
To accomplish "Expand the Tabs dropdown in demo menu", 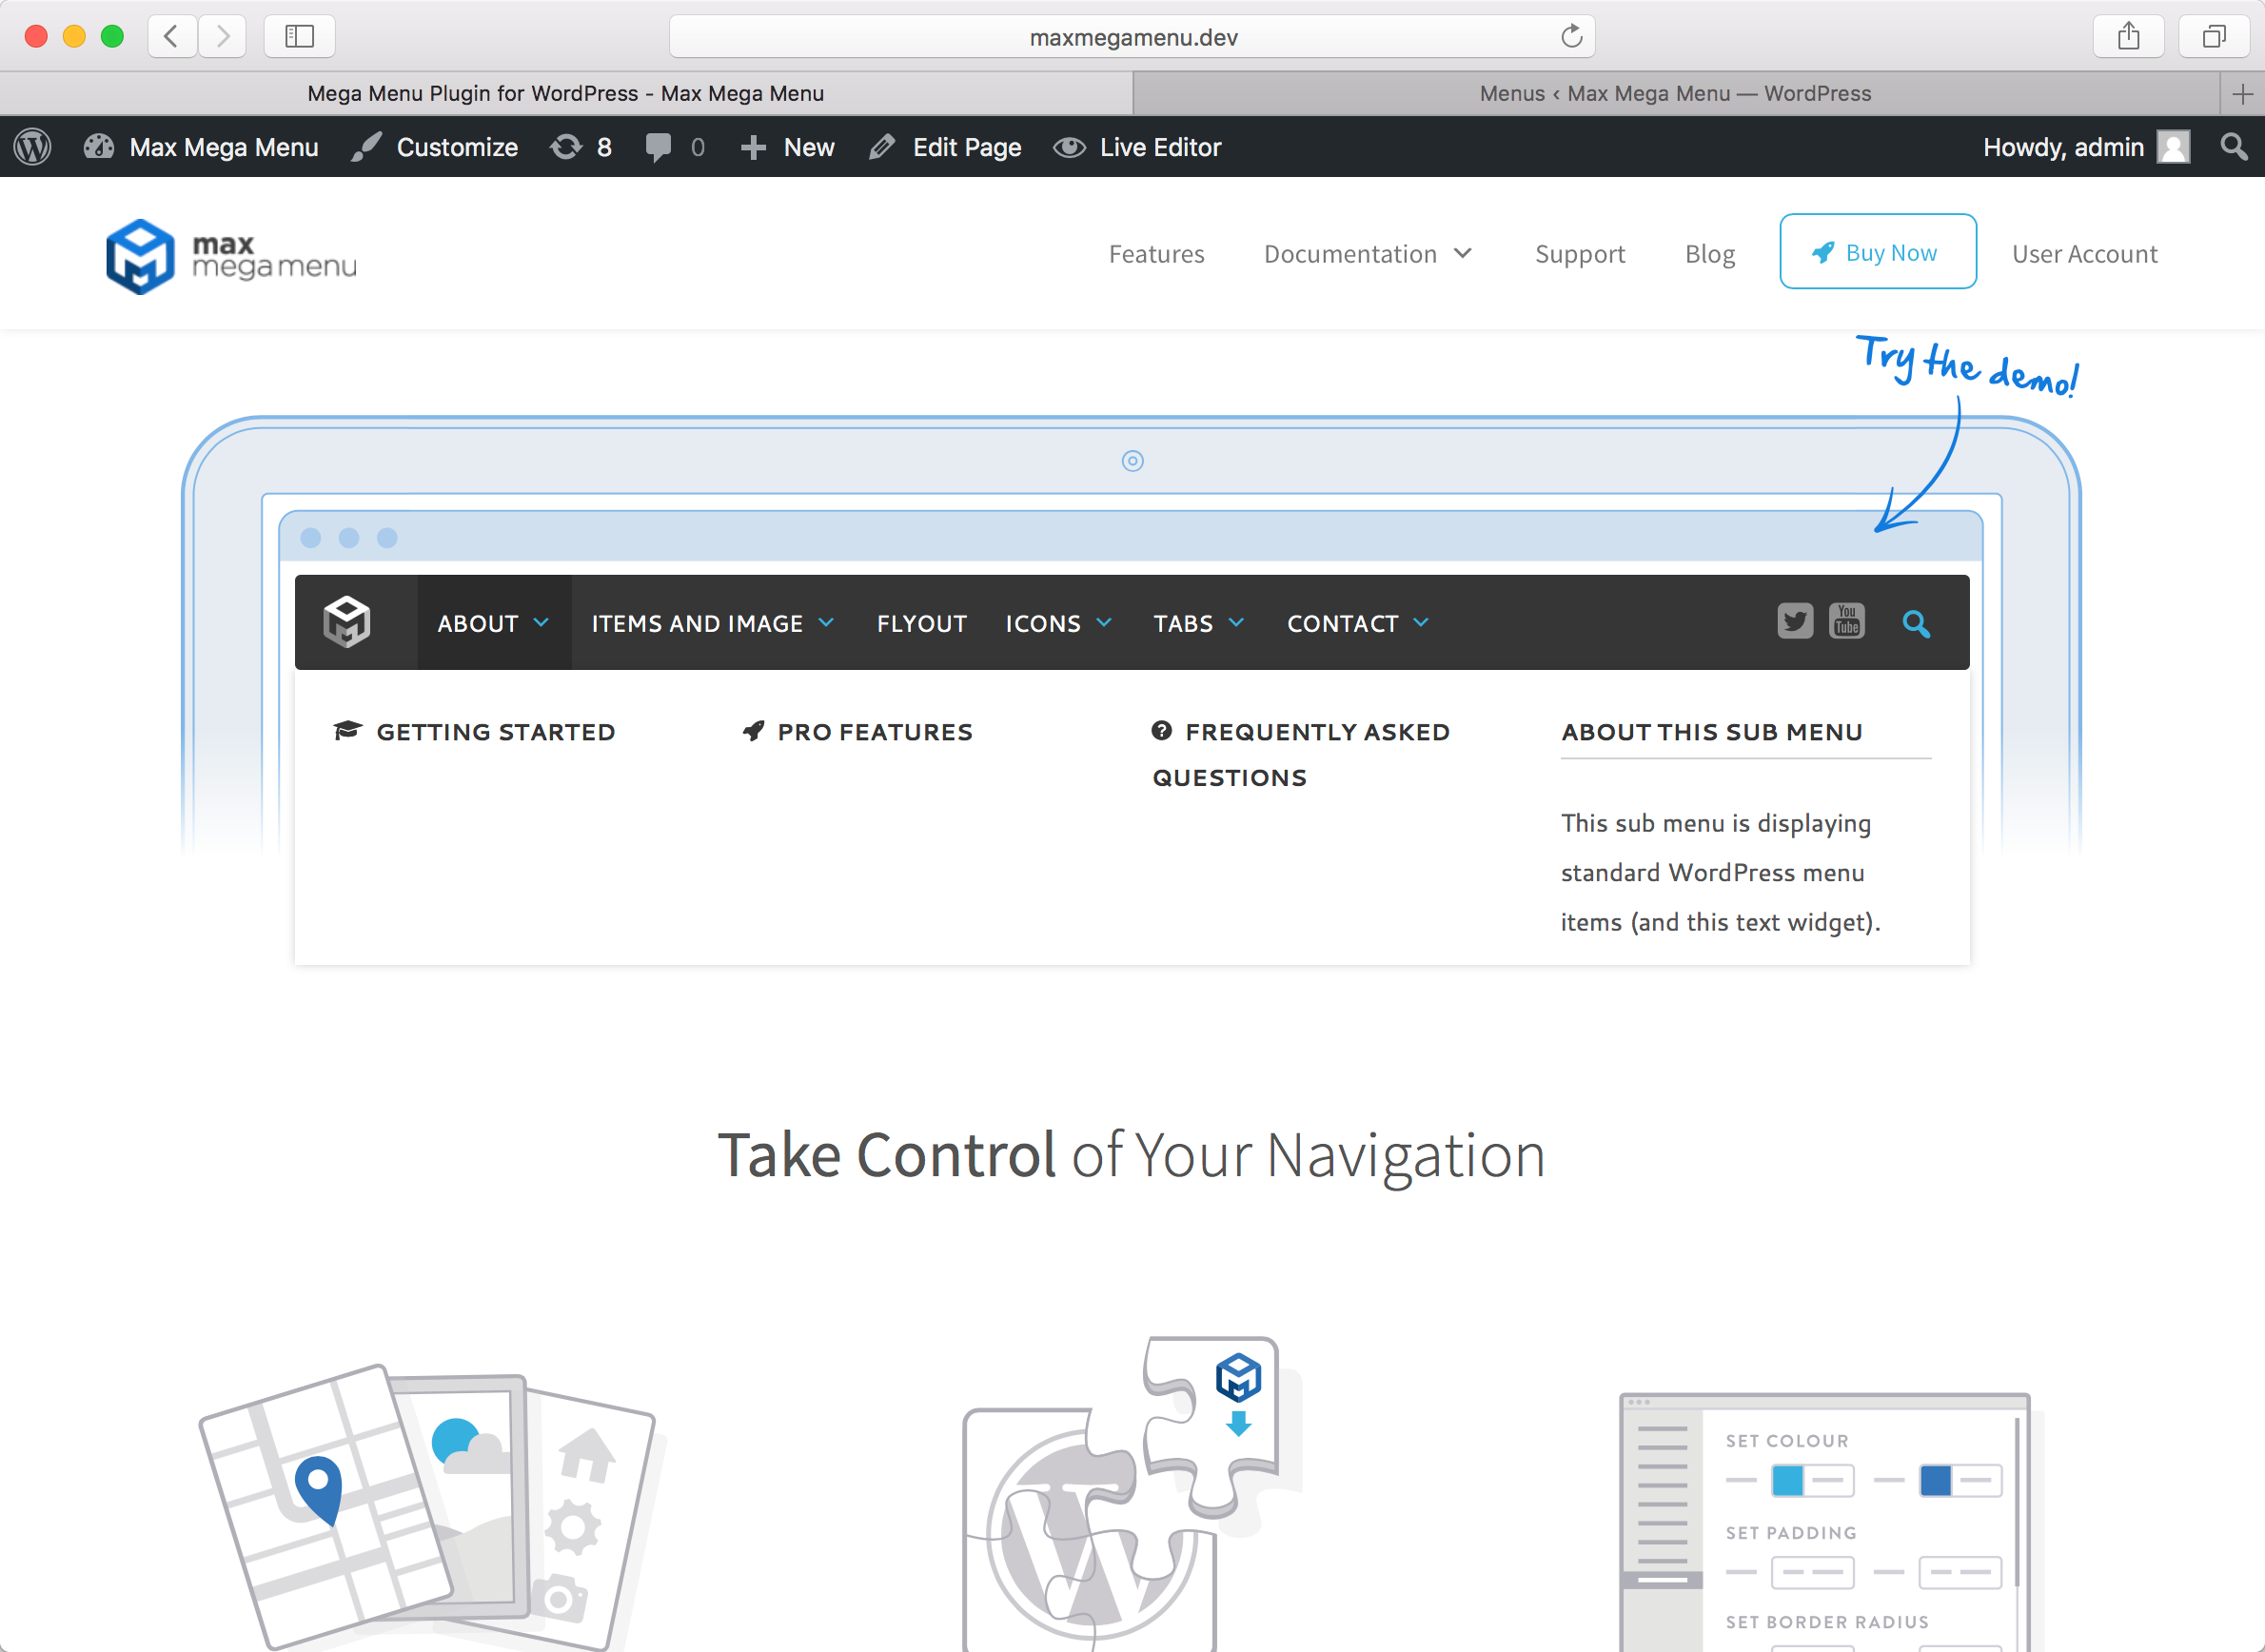I will pos(1198,624).
